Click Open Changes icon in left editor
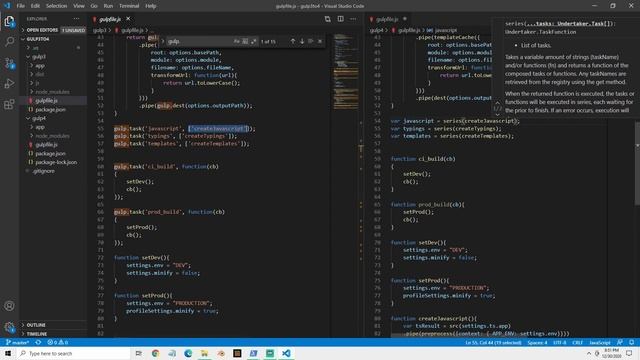 pos(327,19)
